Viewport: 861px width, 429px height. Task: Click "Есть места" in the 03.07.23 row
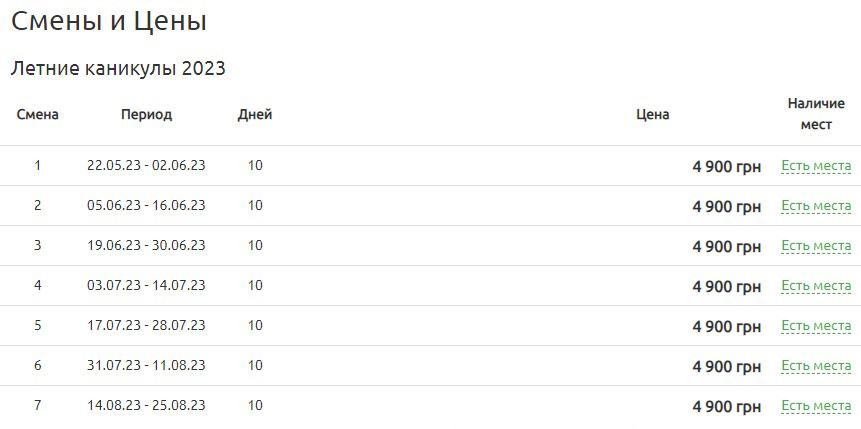coord(815,286)
